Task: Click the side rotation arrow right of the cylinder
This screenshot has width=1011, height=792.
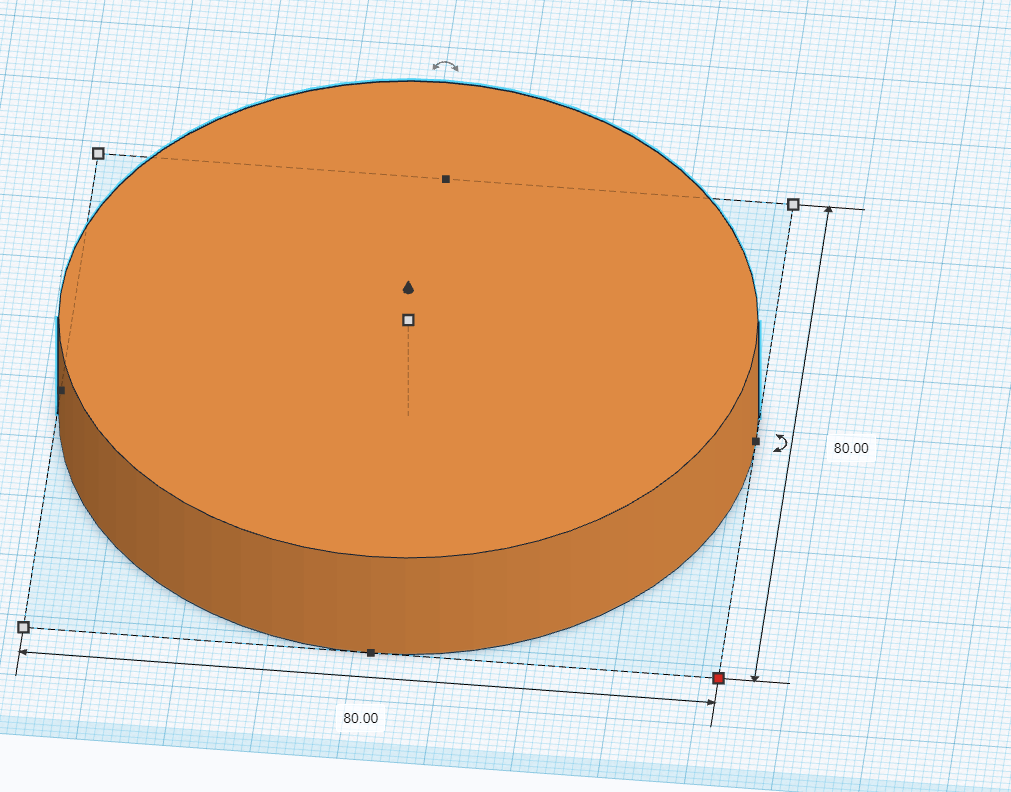Action: (x=781, y=442)
